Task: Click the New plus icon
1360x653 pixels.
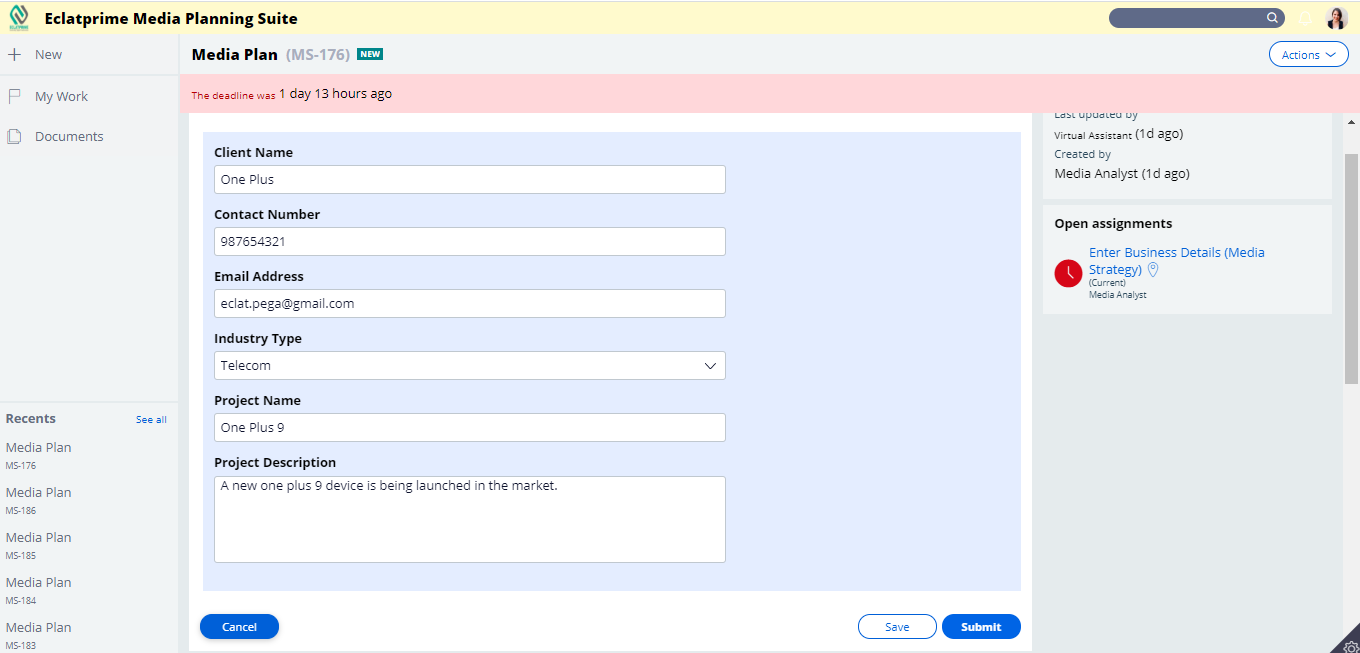Action: click(x=15, y=55)
